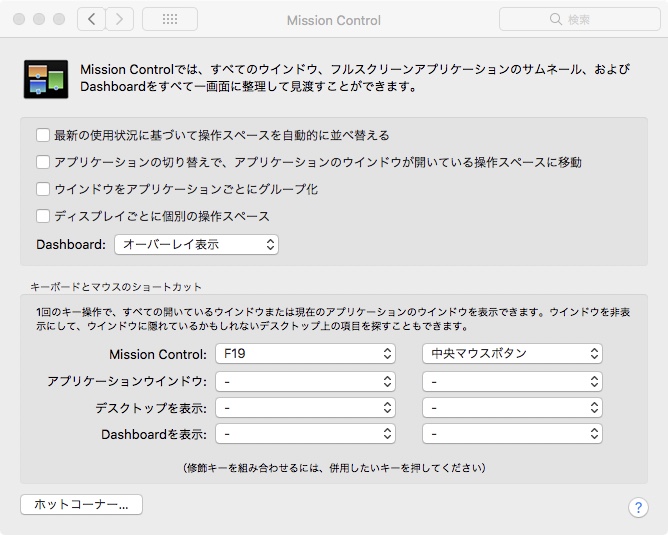Open Dashboardを表示 mouse shortcut dropdown
The image size is (668, 535).
click(x=512, y=434)
